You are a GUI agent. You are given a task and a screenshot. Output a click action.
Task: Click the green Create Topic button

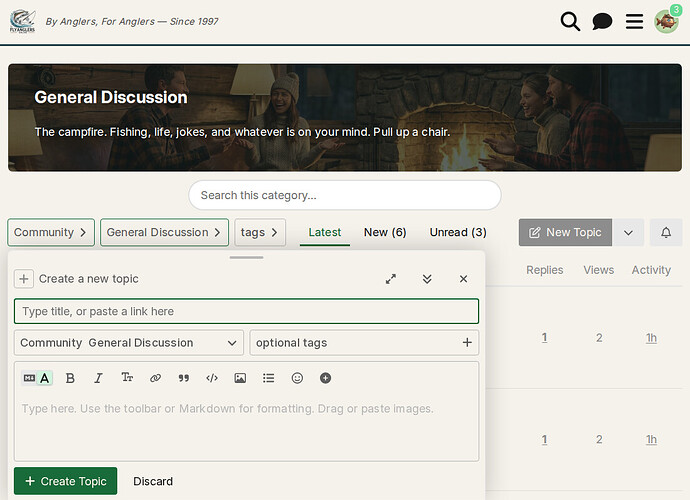(x=65, y=481)
